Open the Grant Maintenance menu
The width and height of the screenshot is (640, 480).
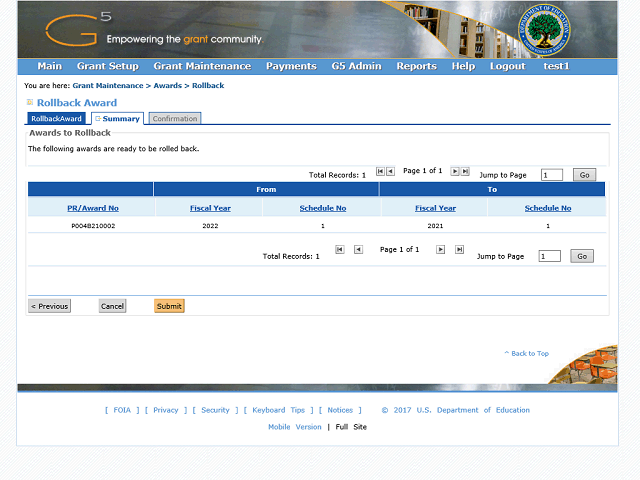[x=202, y=66]
